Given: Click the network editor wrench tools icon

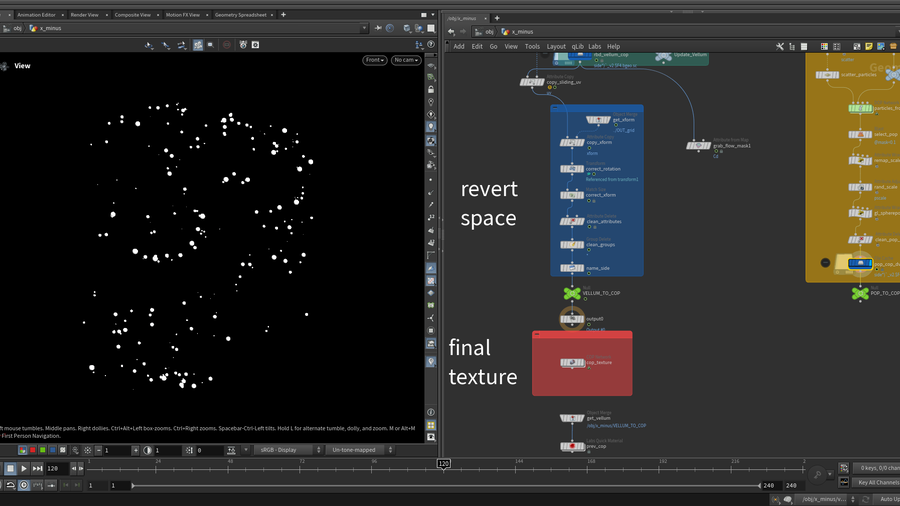Looking at the screenshot, I should tap(779, 46).
